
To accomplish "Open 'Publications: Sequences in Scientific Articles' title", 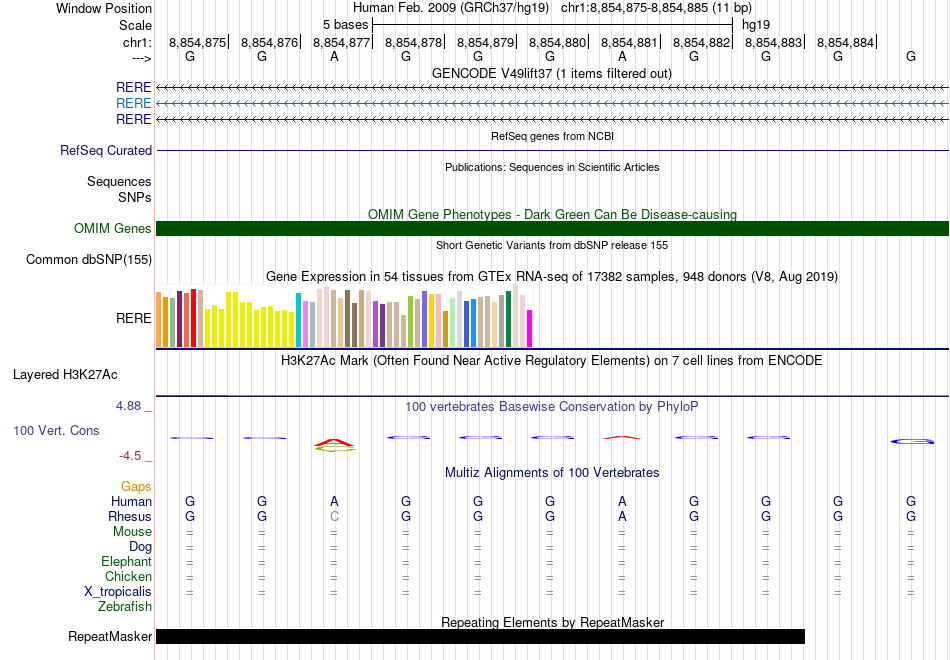I will pyautogui.click(x=552, y=167).
